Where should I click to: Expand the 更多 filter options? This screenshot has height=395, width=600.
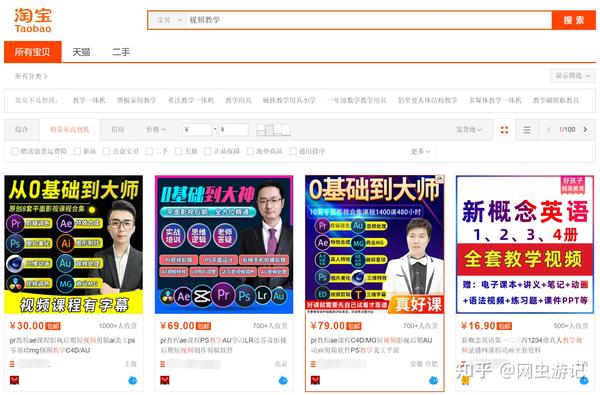pos(420,151)
